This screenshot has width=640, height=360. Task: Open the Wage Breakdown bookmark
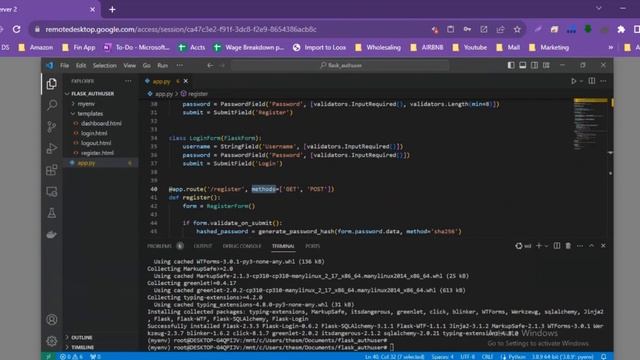pyautogui.click(x=249, y=47)
